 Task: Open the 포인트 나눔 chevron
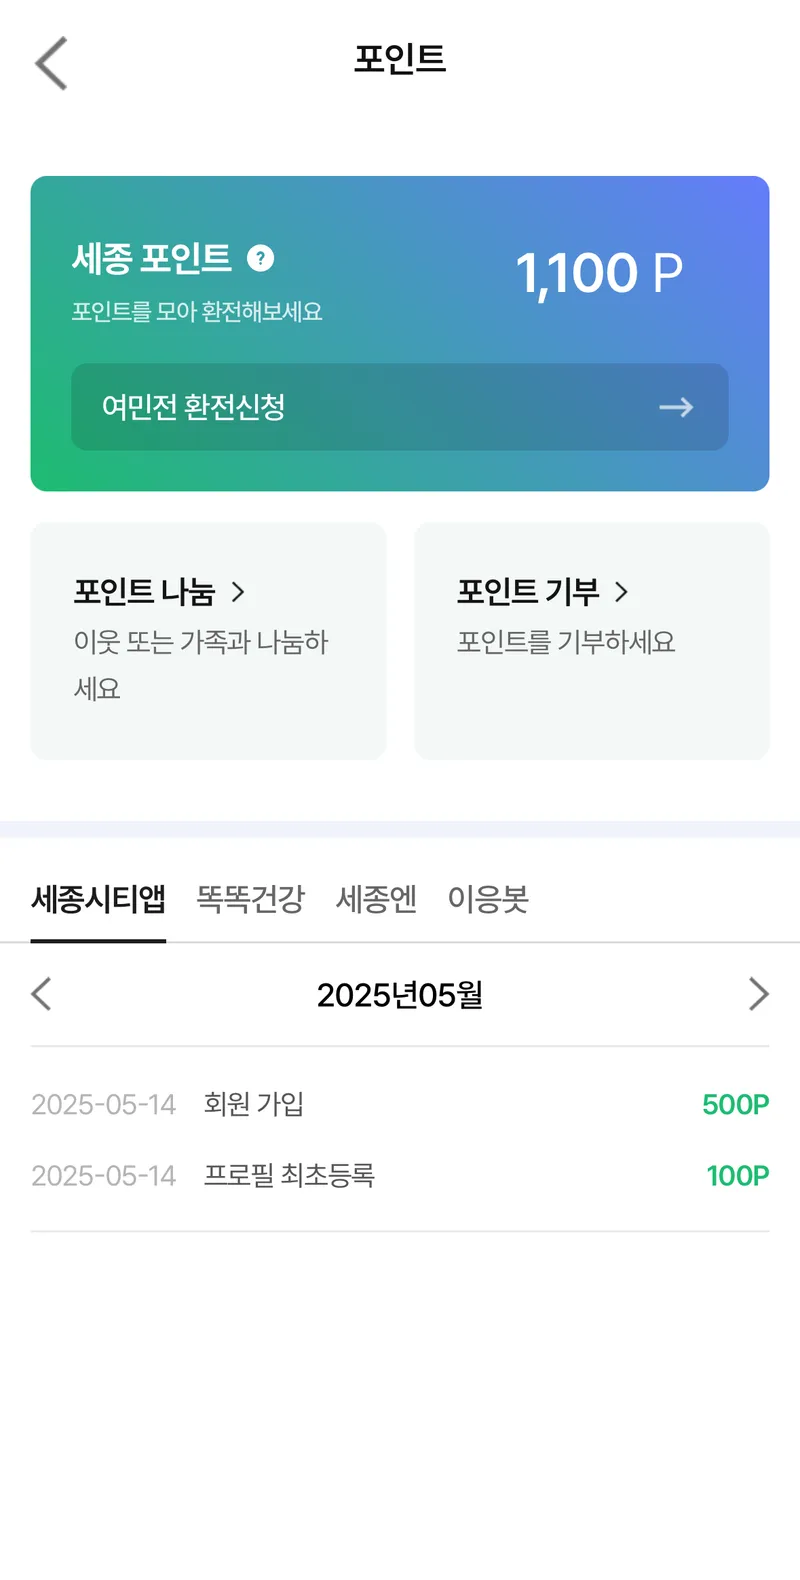tap(238, 592)
